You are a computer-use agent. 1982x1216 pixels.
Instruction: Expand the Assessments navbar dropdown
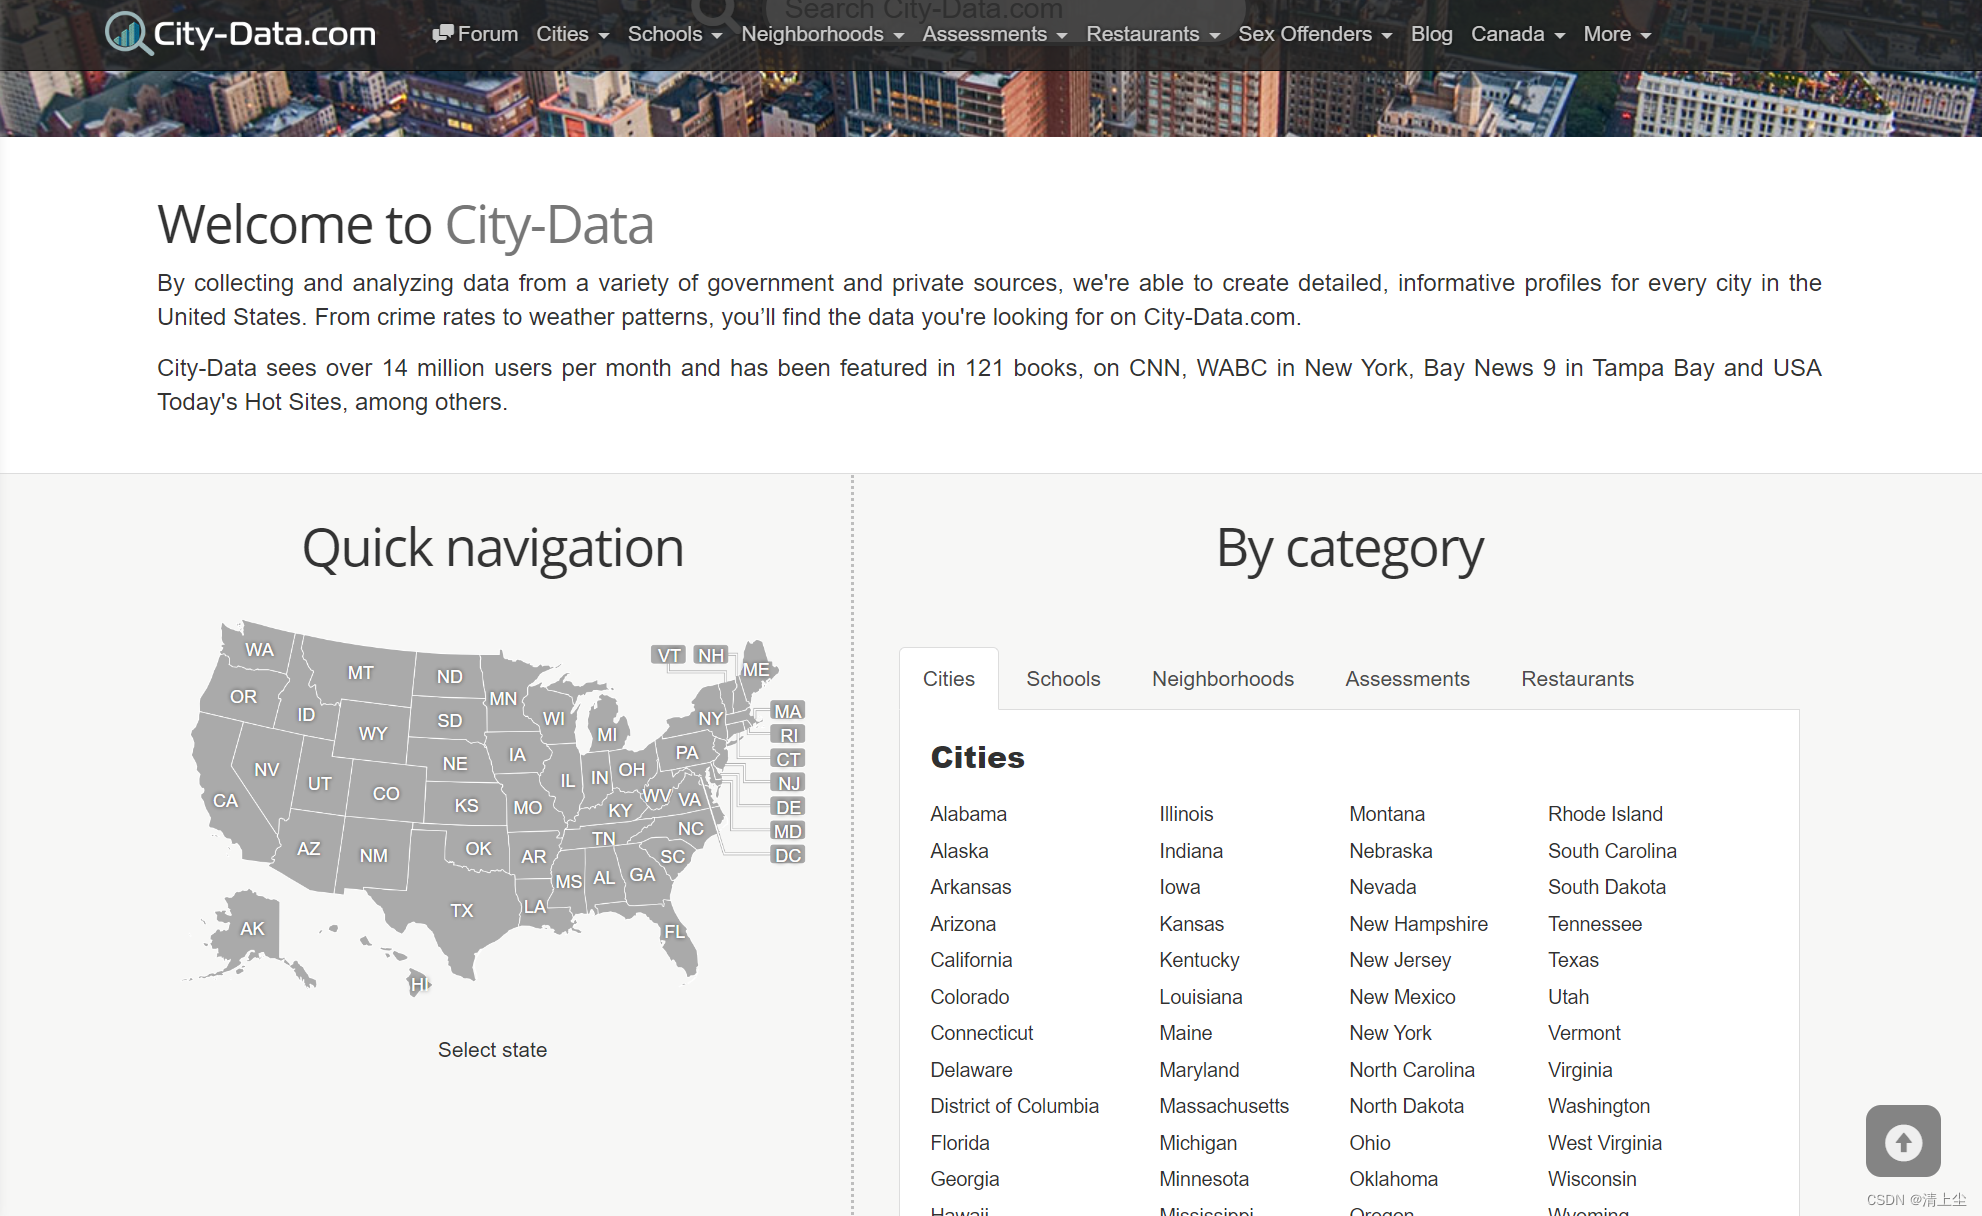[994, 34]
